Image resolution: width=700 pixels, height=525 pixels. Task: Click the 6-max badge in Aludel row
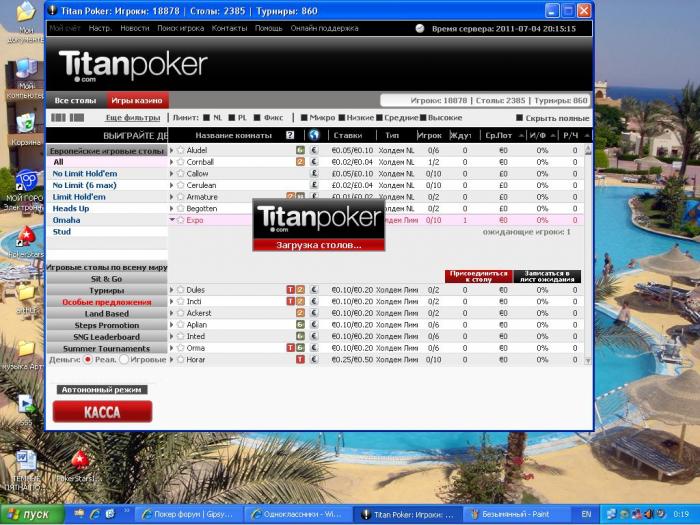(300, 150)
